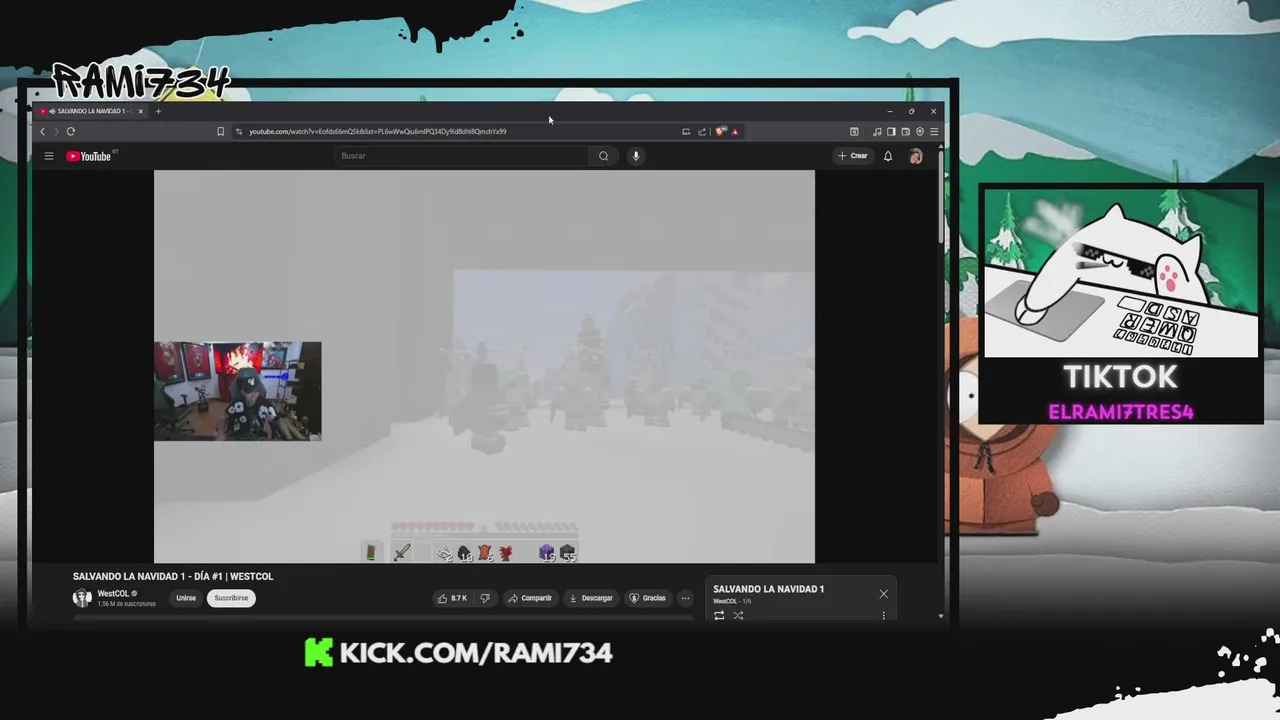This screenshot has width=1280, height=720.
Task: Open the Leo AI icon in toolbar
Action: point(854,131)
